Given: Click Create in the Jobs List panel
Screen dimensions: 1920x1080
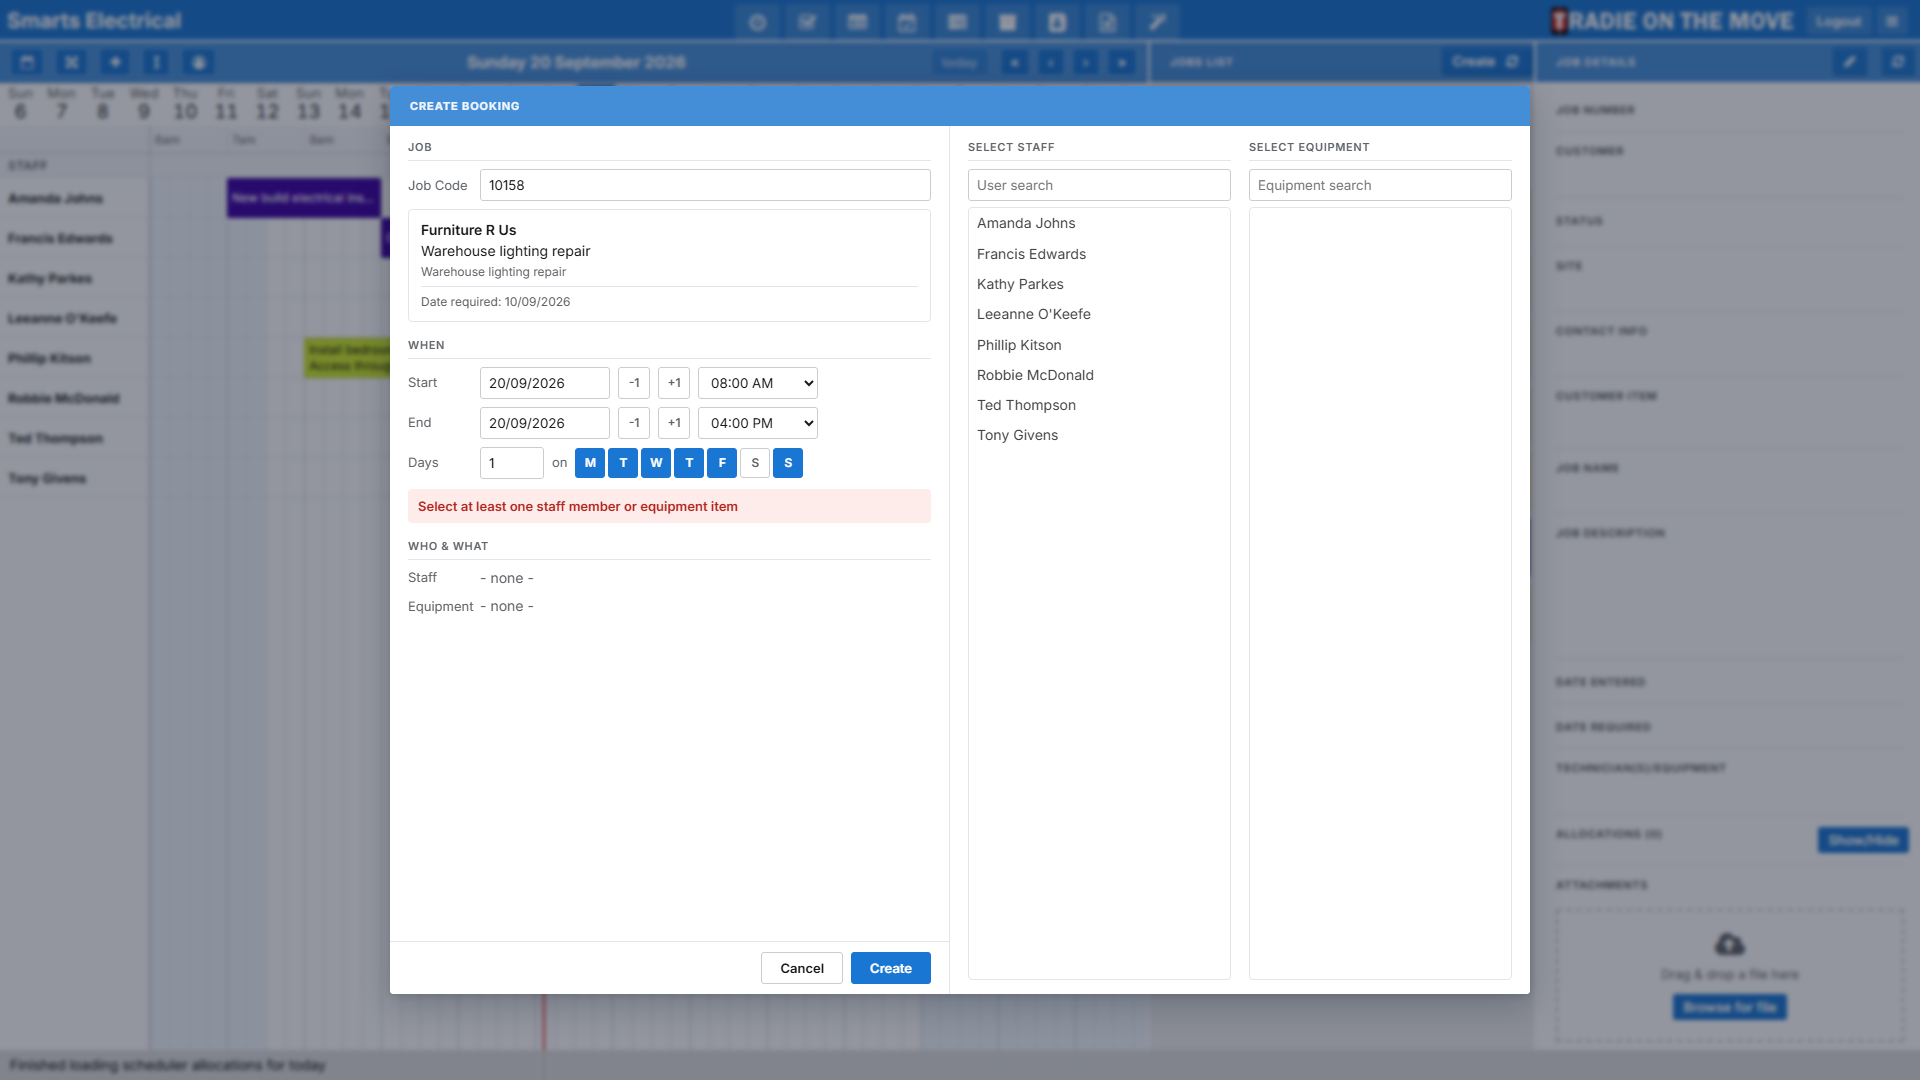Looking at the screenshot, I should [x=1473, y=62].
